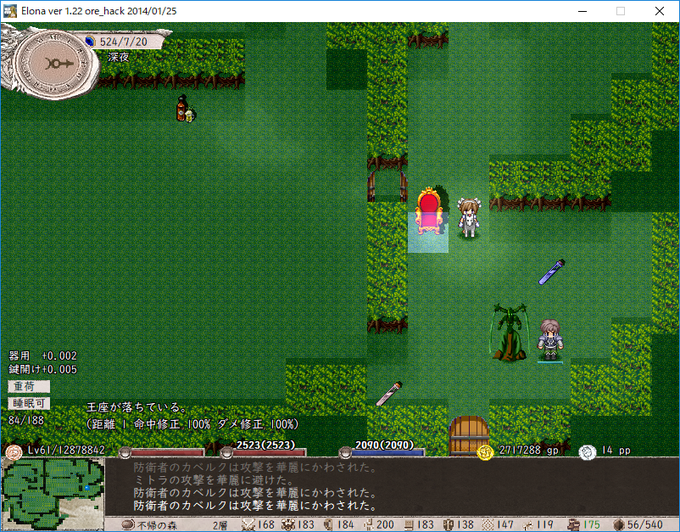Viewport: 680px width, 532px height.
Task: Click the 器用 +0.002 skill gain text
Action: pos(42,356)
